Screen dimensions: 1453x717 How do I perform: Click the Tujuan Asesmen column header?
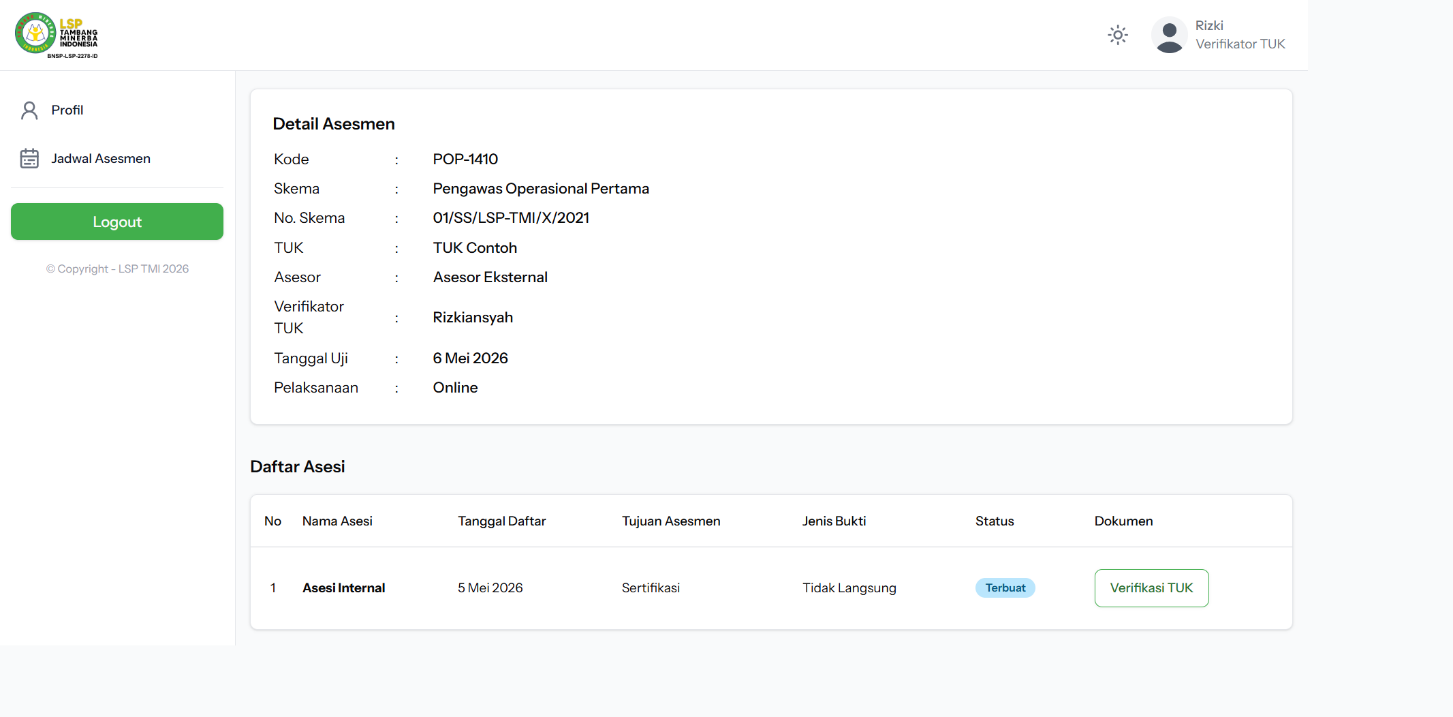point(671,521)
